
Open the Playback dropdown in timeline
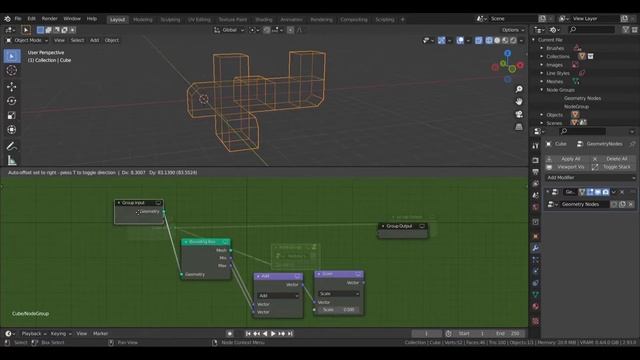pyautogui.click(x=33, y=334)
